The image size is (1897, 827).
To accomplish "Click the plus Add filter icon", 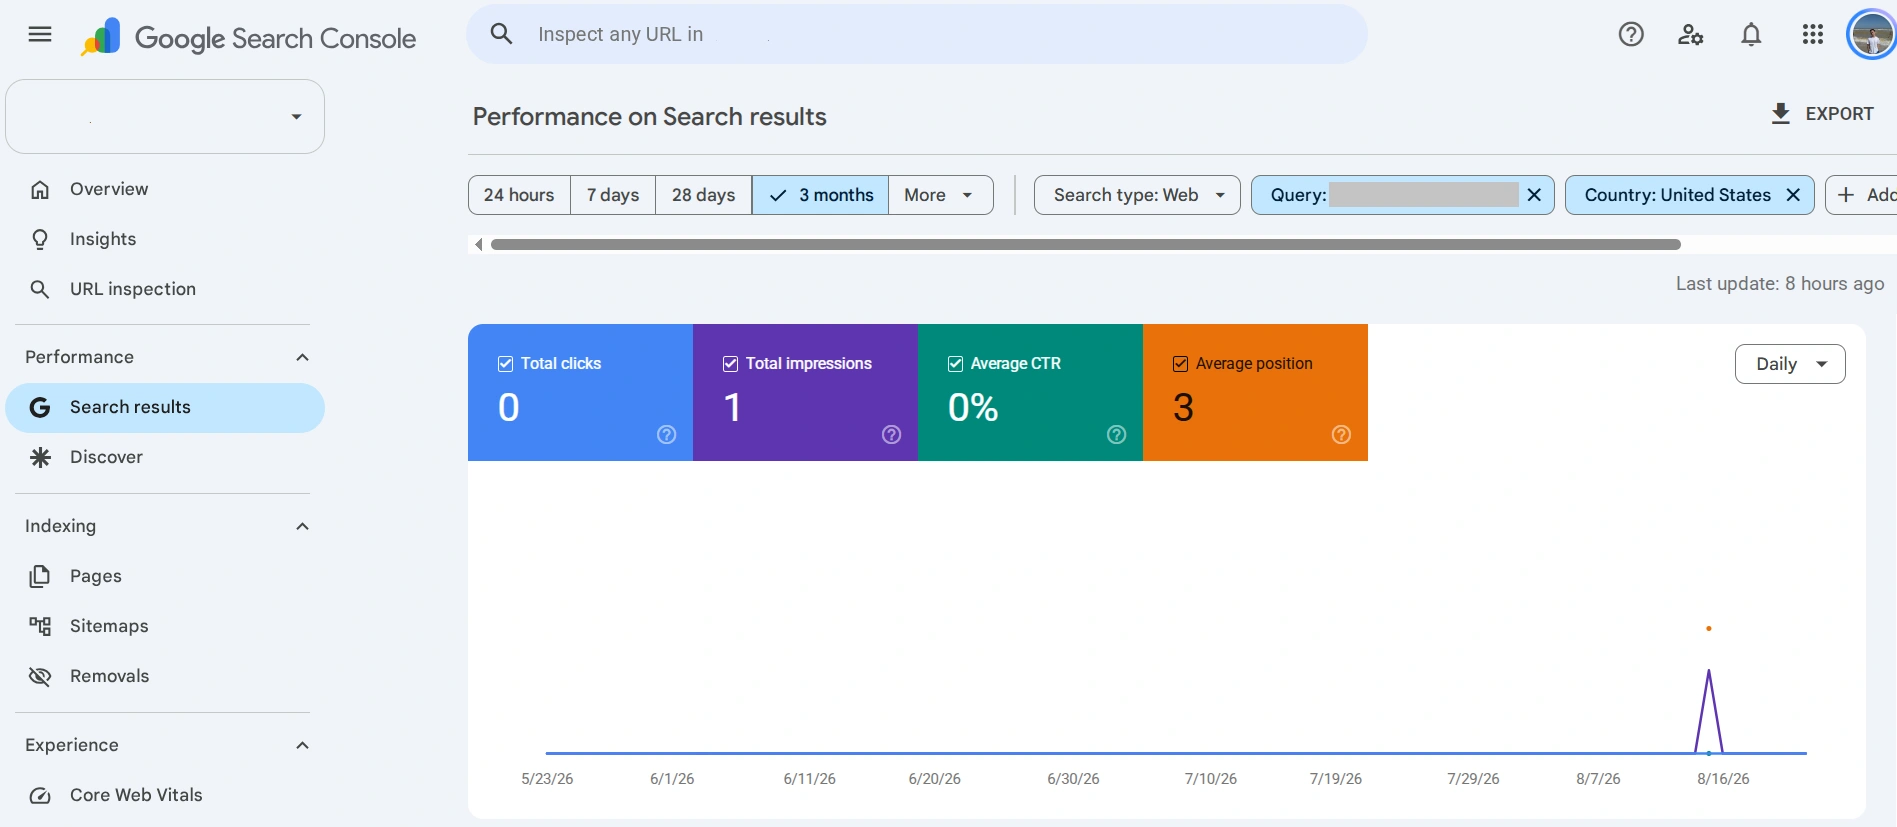I will [x=1846, y=195].
